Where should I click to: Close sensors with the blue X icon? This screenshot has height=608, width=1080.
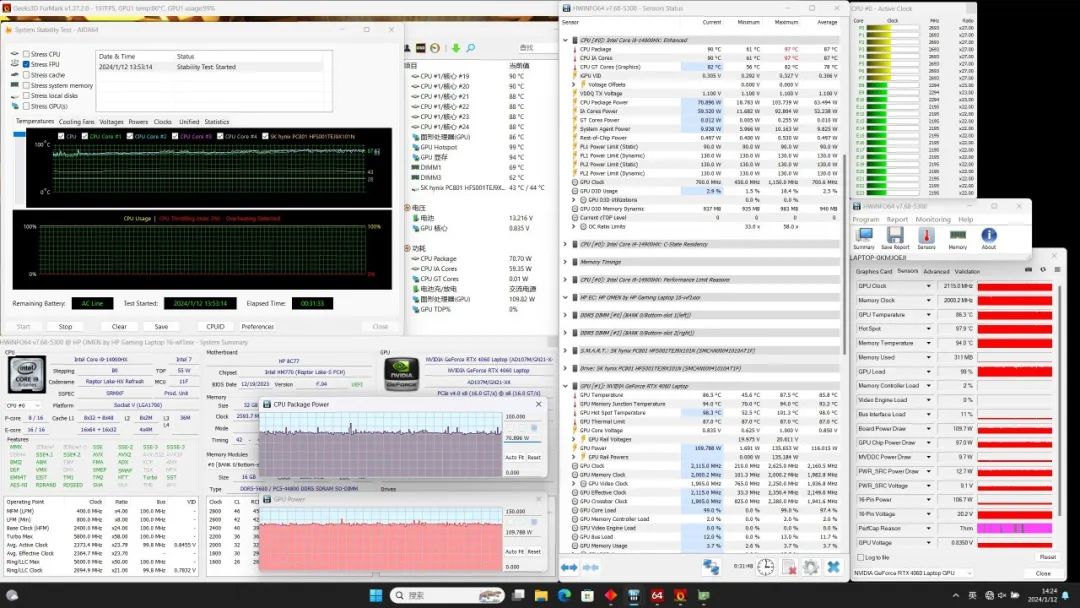tap(833, 567)
